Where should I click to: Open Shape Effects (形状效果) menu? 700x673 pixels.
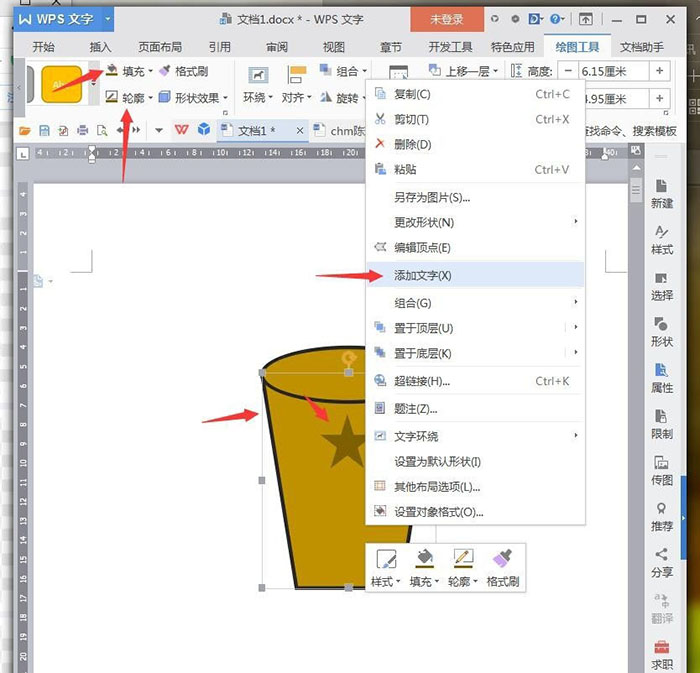coord(193,97)
